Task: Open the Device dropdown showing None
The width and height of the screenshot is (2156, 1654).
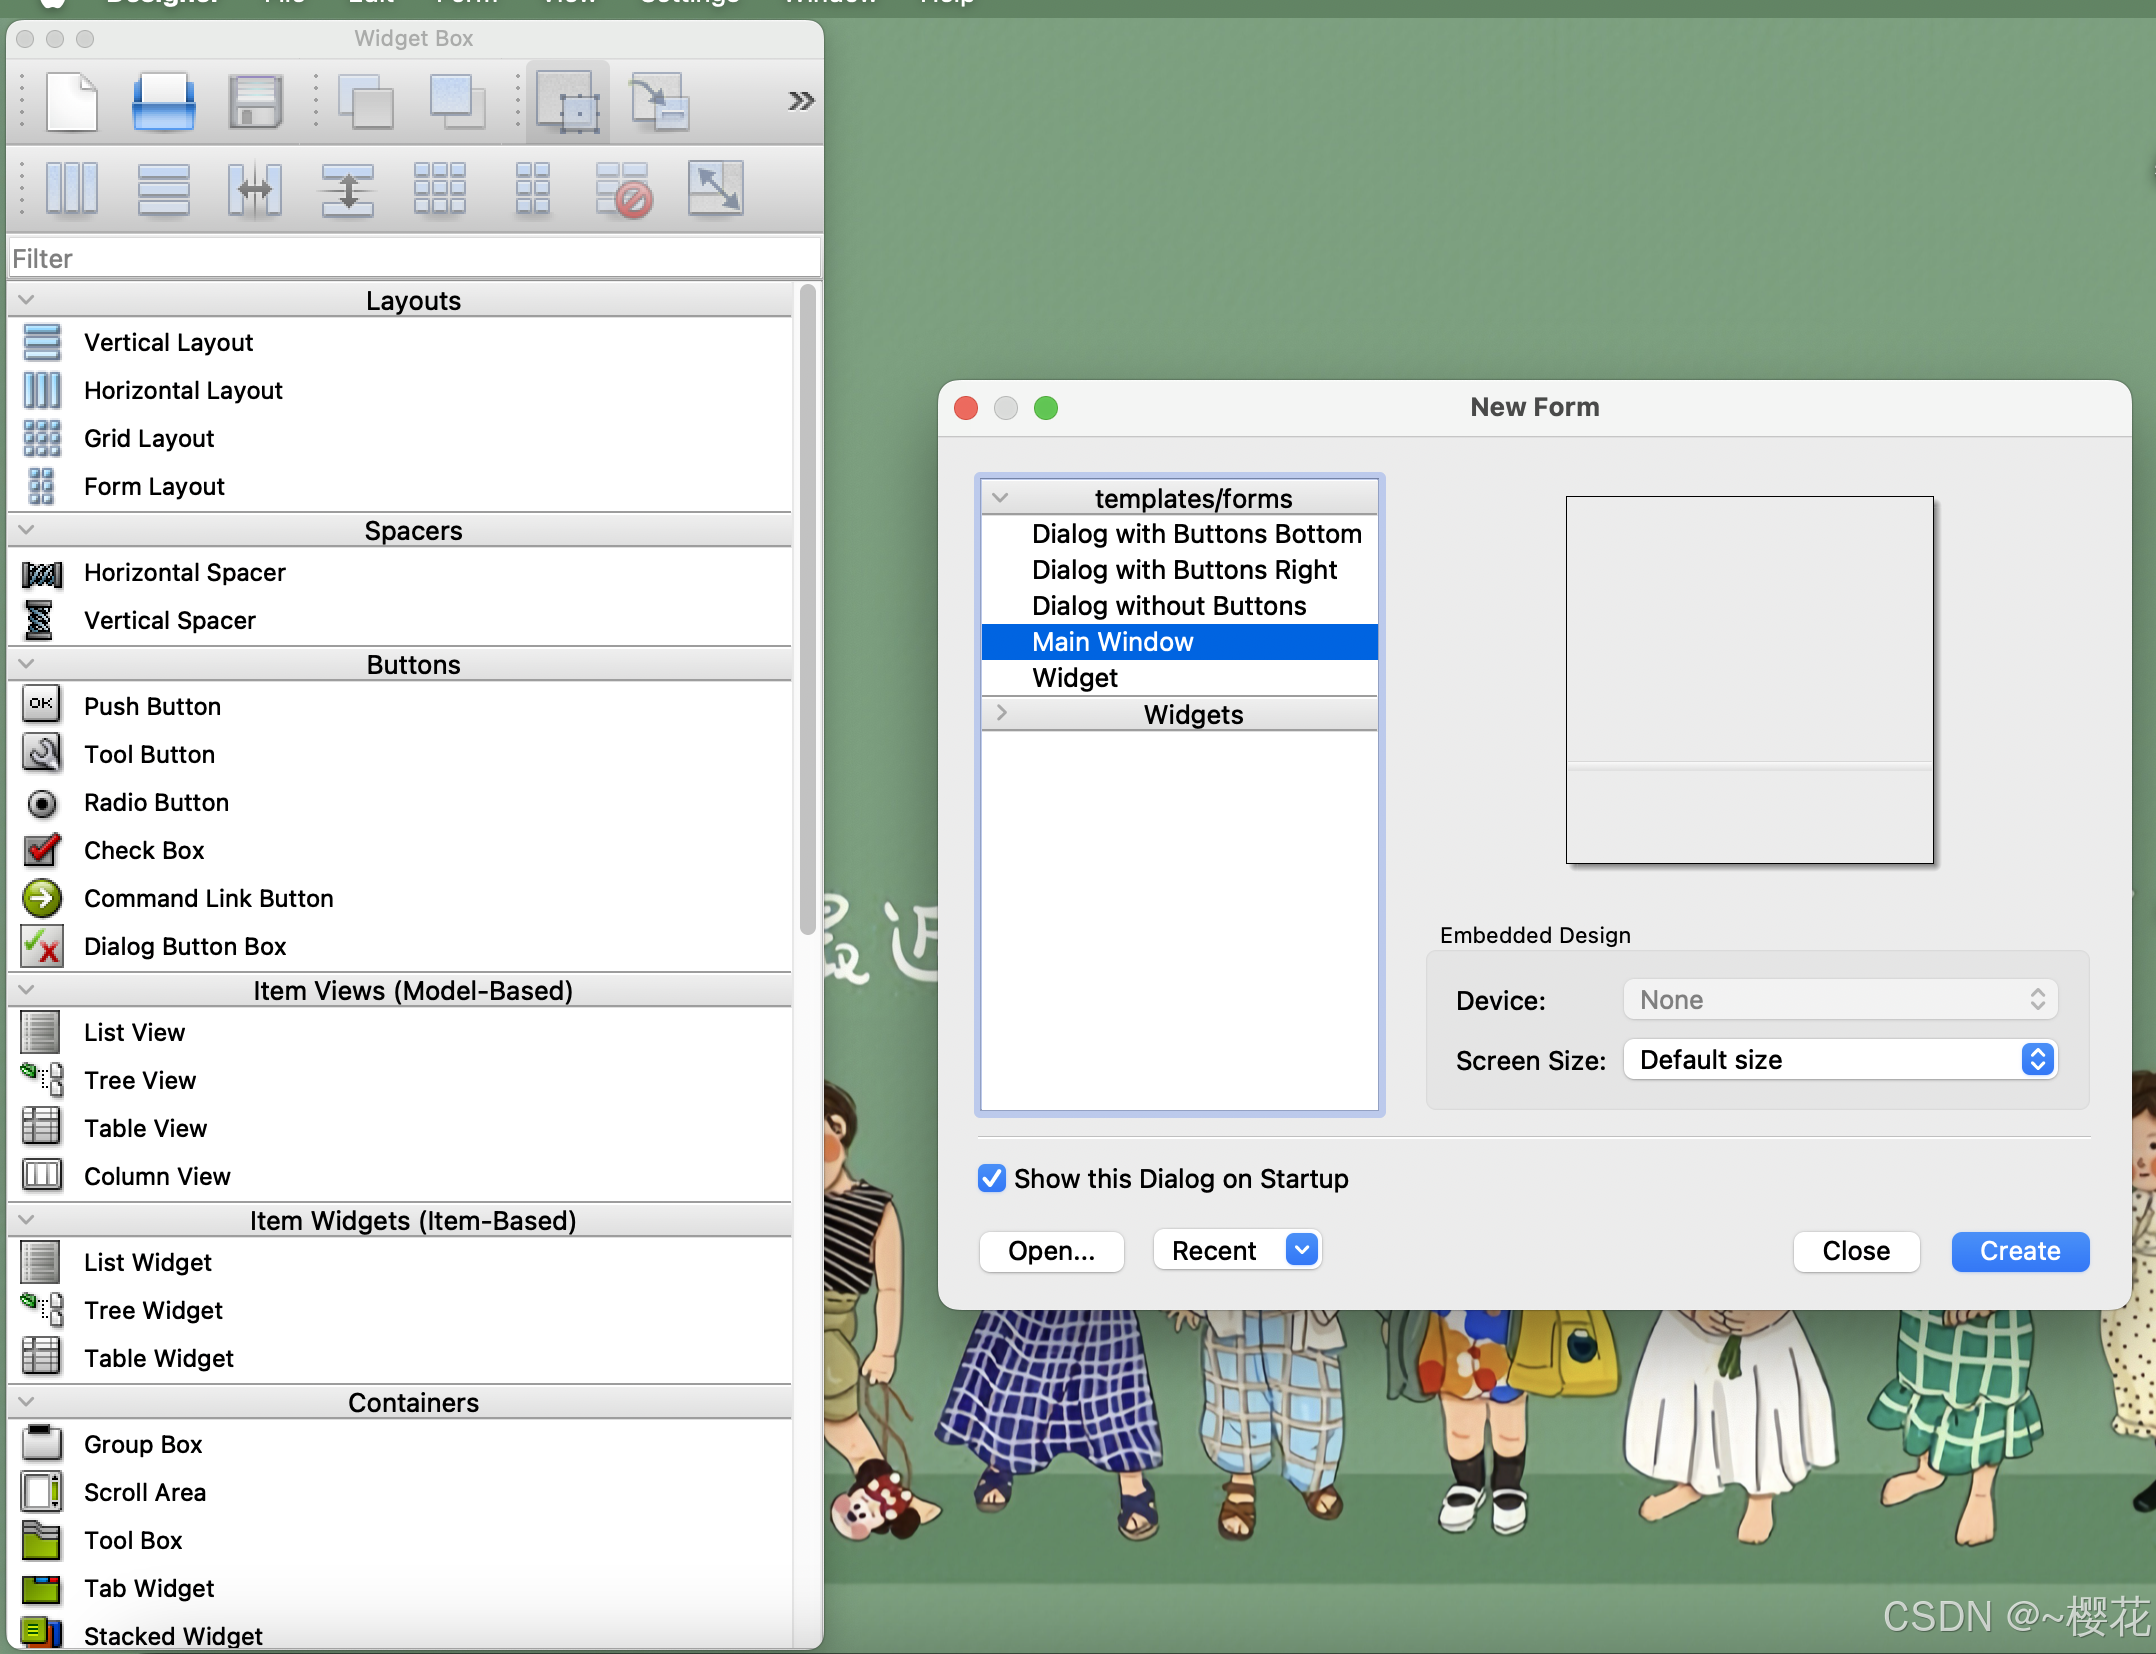Action: (x=1838, y=999)
